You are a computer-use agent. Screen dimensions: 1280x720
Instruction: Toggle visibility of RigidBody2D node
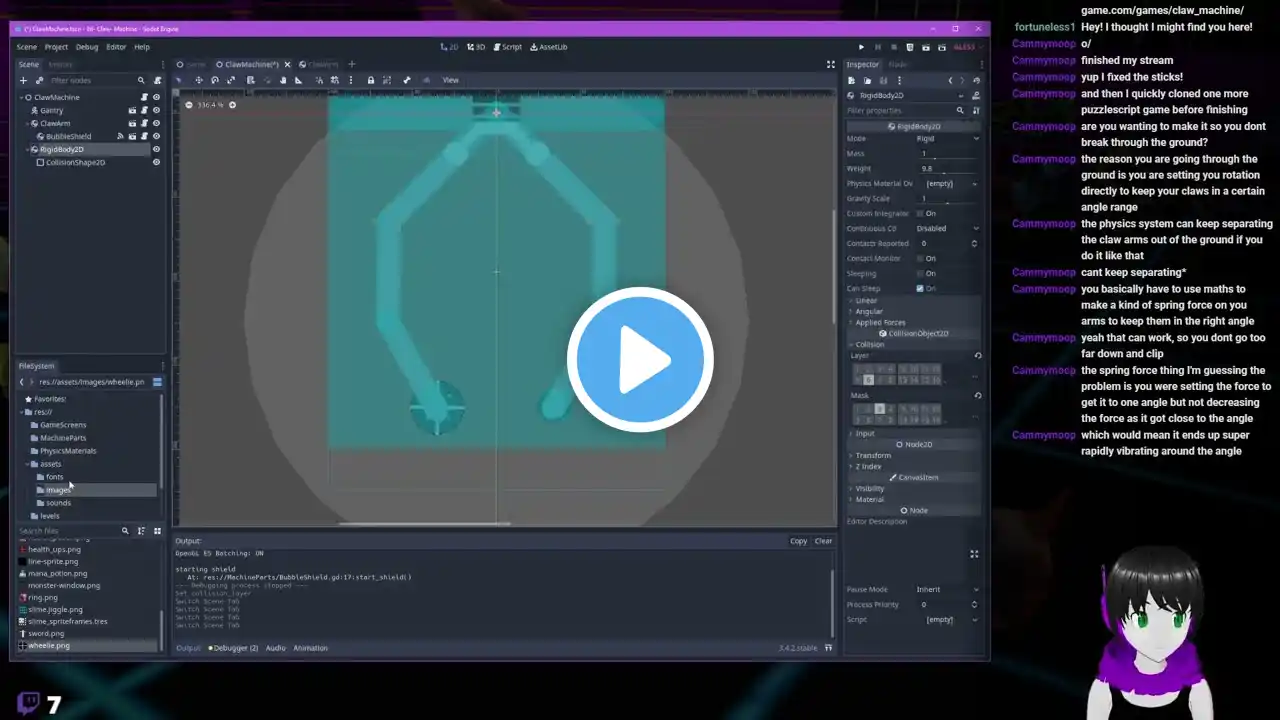click(x=156, y=149)
